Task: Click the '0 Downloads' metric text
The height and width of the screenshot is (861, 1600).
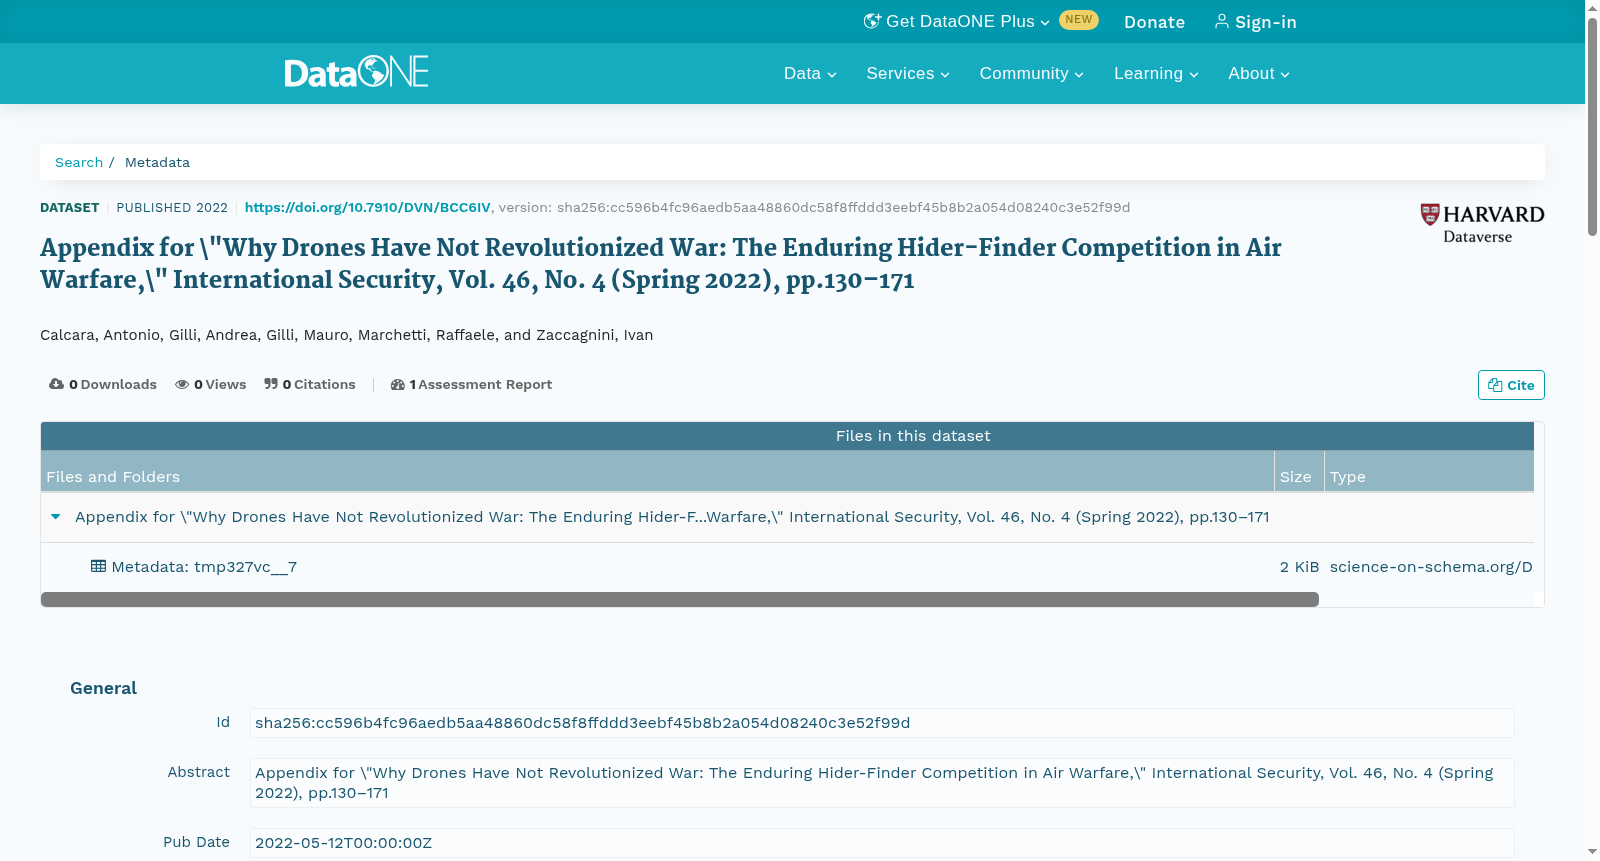Action: (112, 384)
